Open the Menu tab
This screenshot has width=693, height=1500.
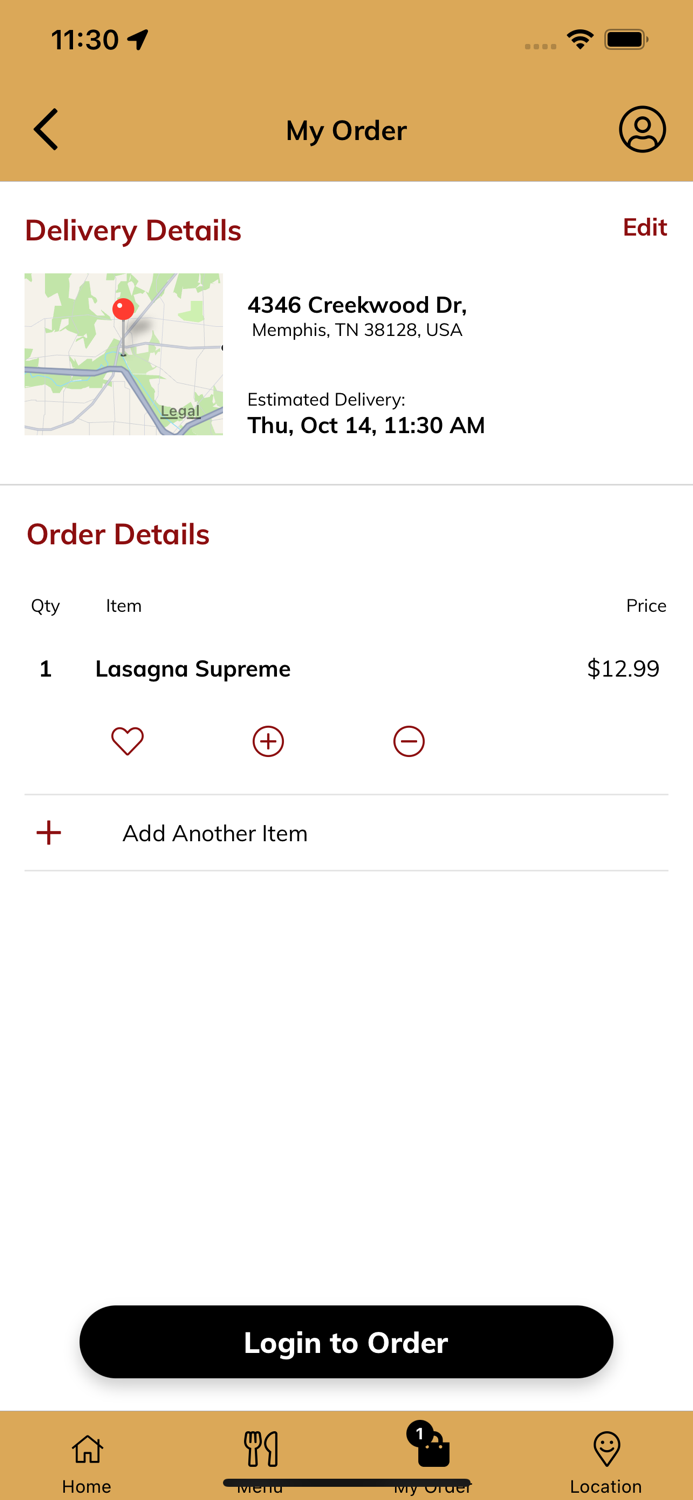click(x=260, y=1458)
